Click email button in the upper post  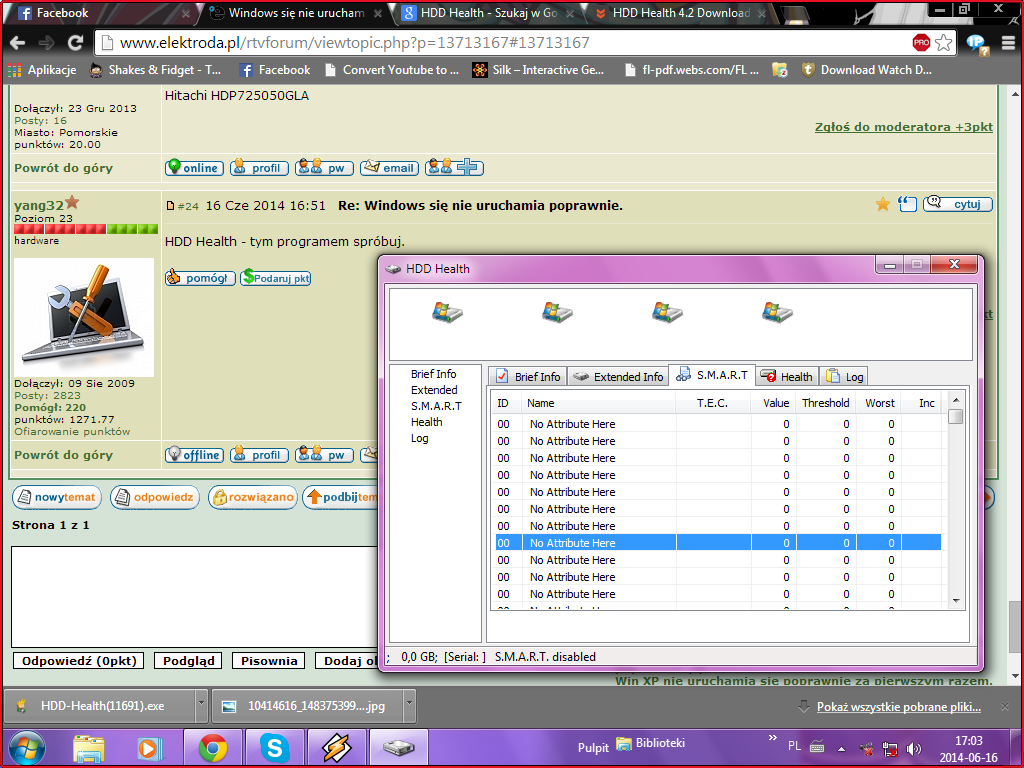[x=389, y=168]
